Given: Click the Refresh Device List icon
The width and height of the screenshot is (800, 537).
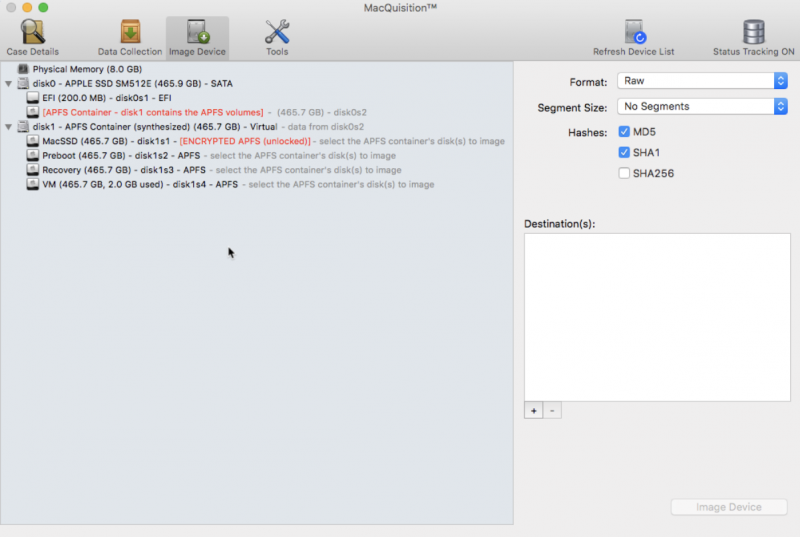Looking at the screenshot, I should point(634,32).
